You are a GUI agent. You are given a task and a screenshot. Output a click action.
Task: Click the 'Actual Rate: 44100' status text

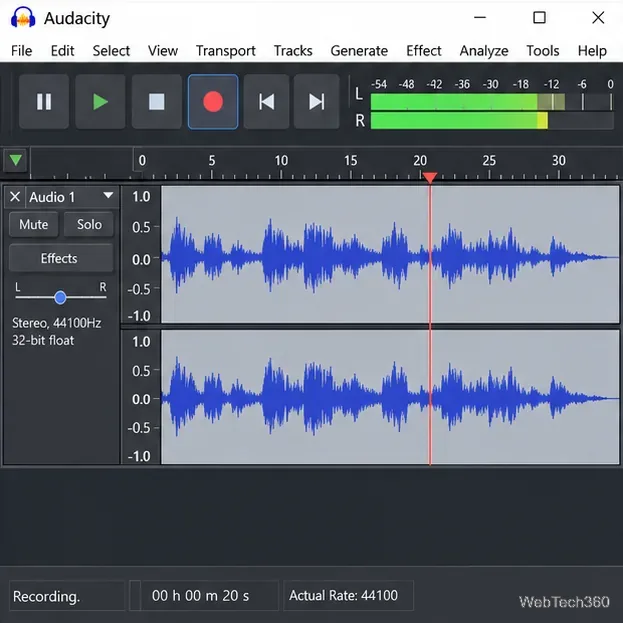[344, 595]
